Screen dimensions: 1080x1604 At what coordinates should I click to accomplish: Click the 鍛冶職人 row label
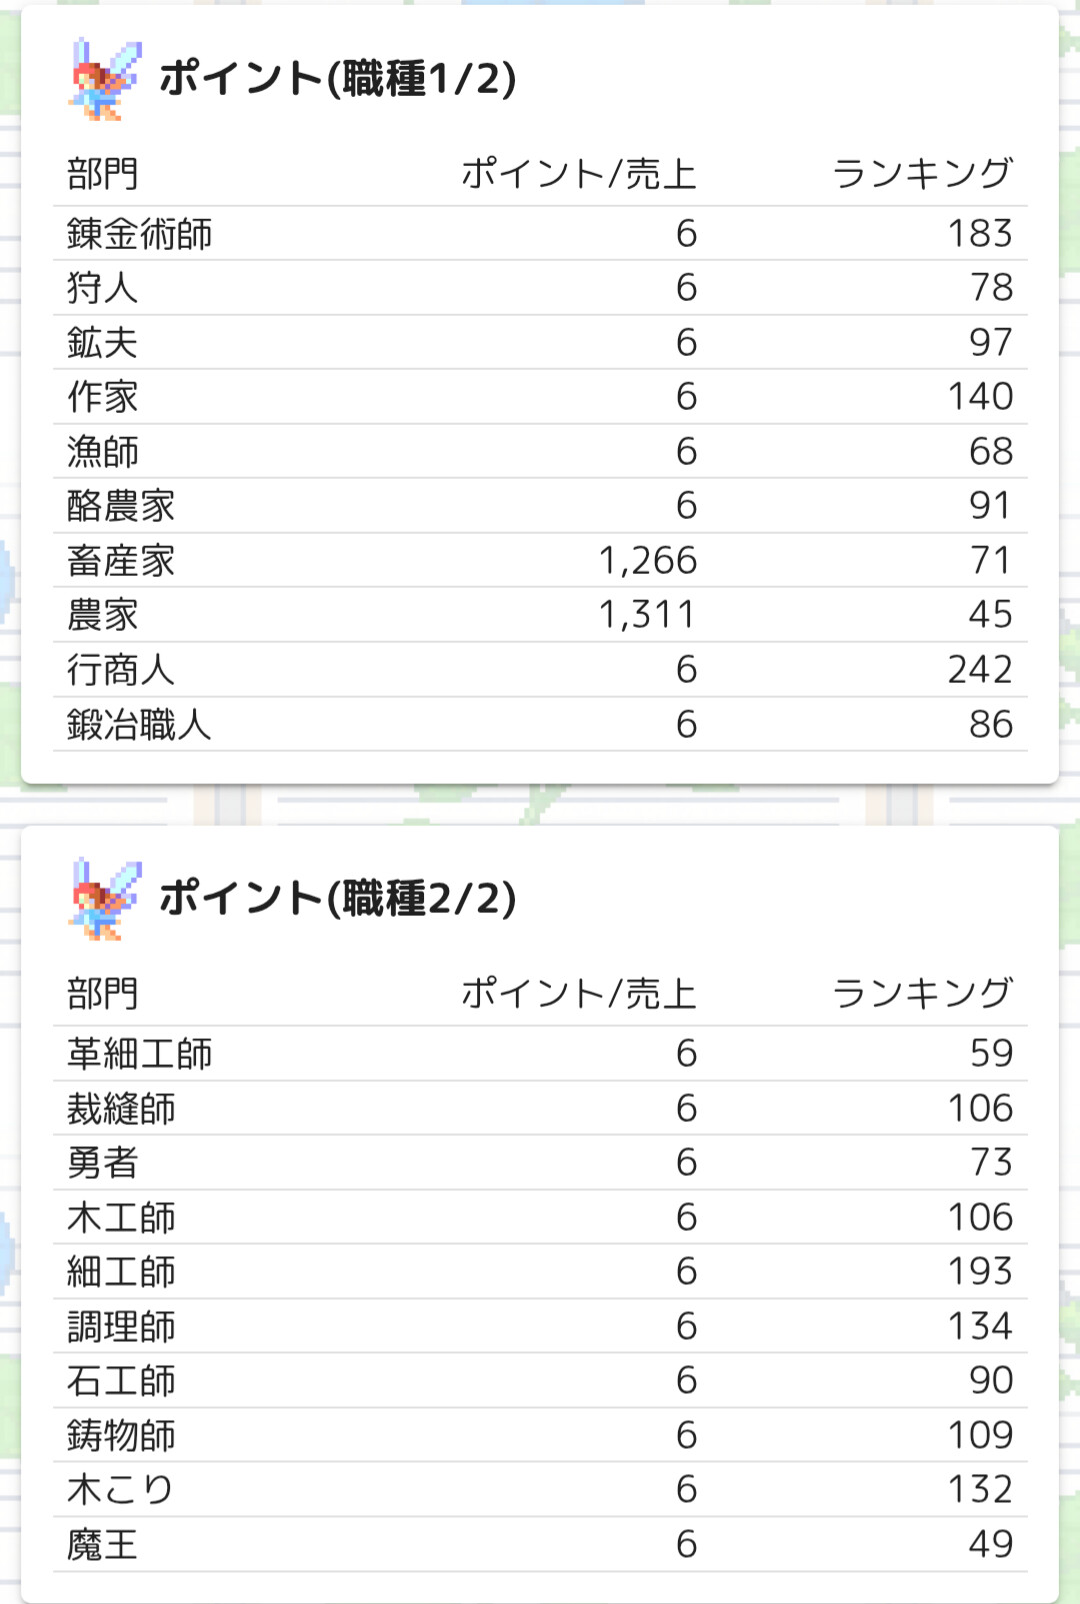click(x=139, y=725)
